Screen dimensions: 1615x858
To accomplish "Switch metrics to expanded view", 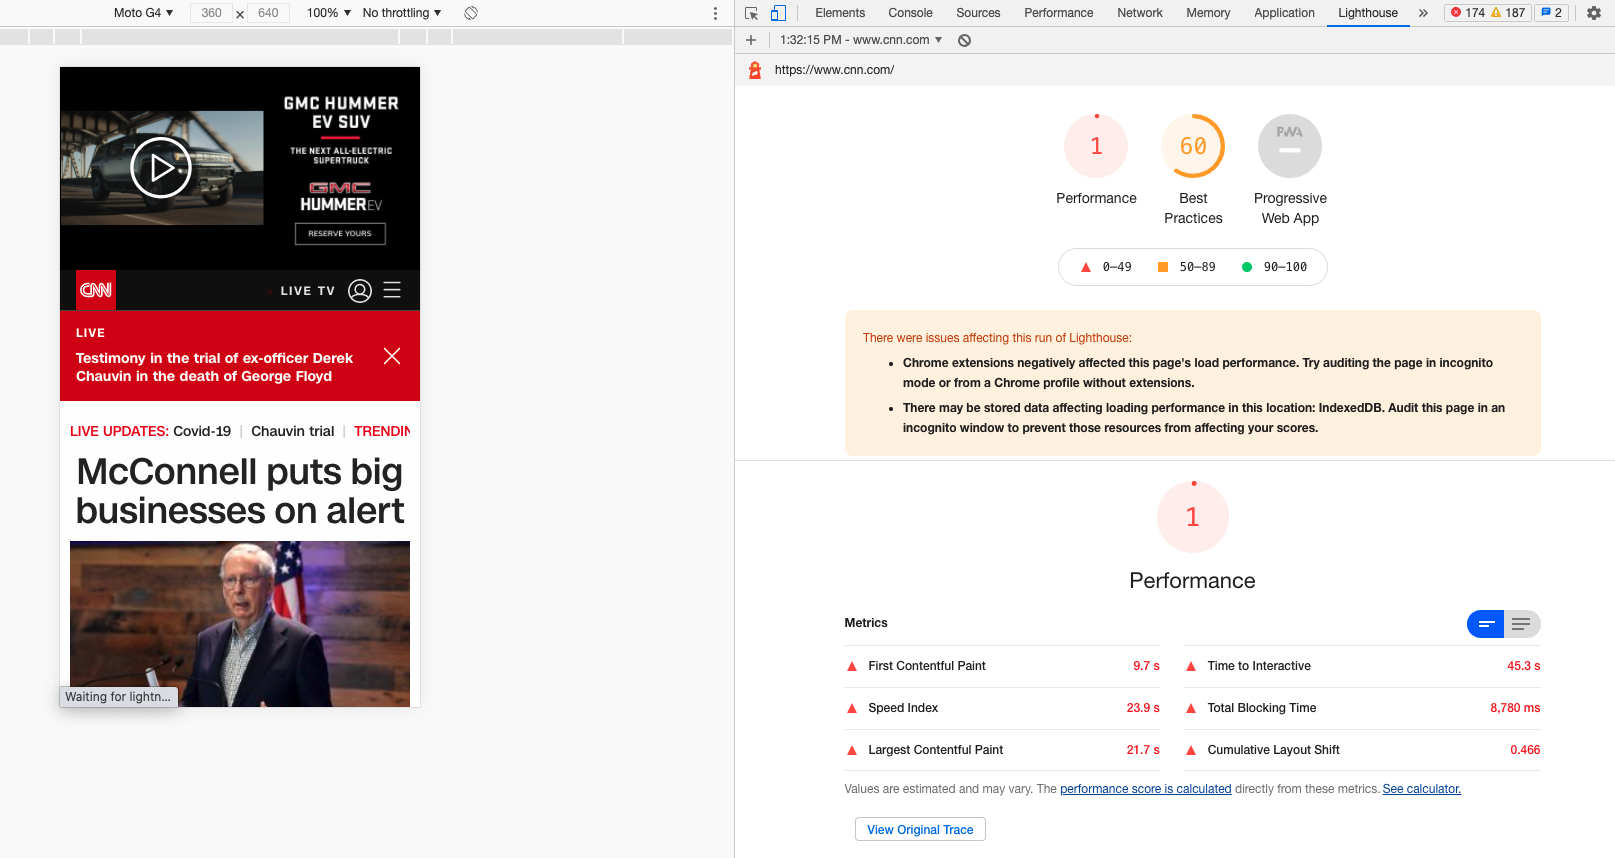I will tap(1521, 624).
